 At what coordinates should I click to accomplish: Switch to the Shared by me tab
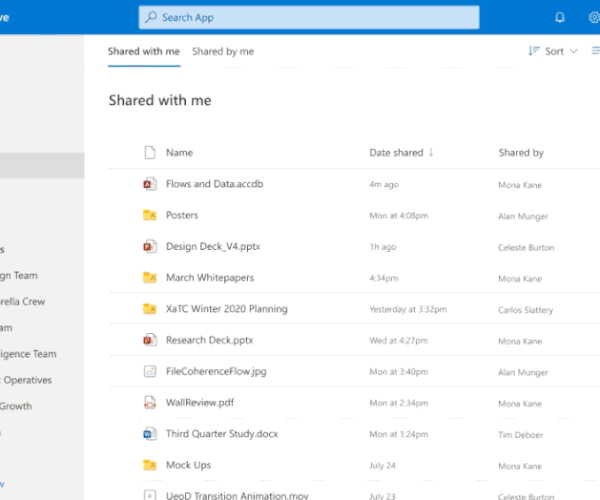pyautogui.click(x=223, y=51)
